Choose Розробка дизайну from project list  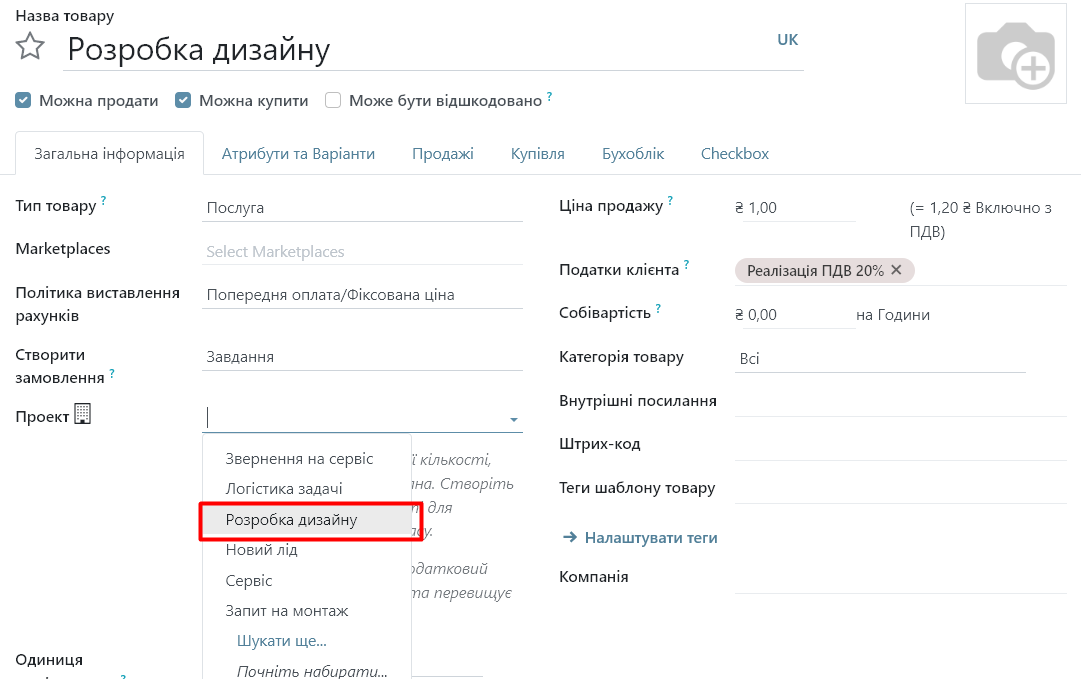click(x=291, y=520)
